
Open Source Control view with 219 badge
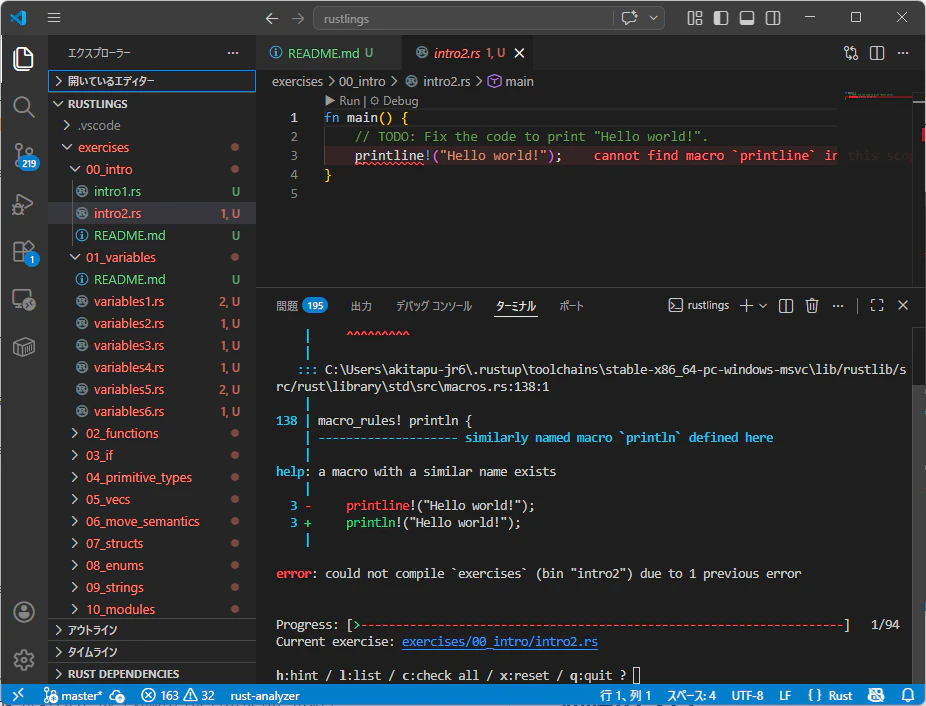click(25, 155)
